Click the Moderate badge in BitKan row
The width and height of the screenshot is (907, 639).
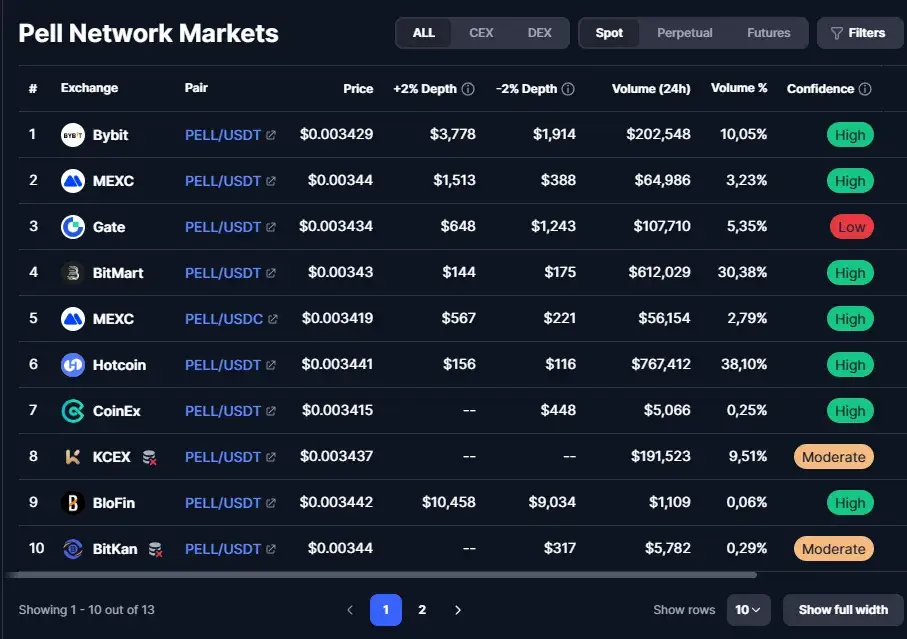pos(834,549)
